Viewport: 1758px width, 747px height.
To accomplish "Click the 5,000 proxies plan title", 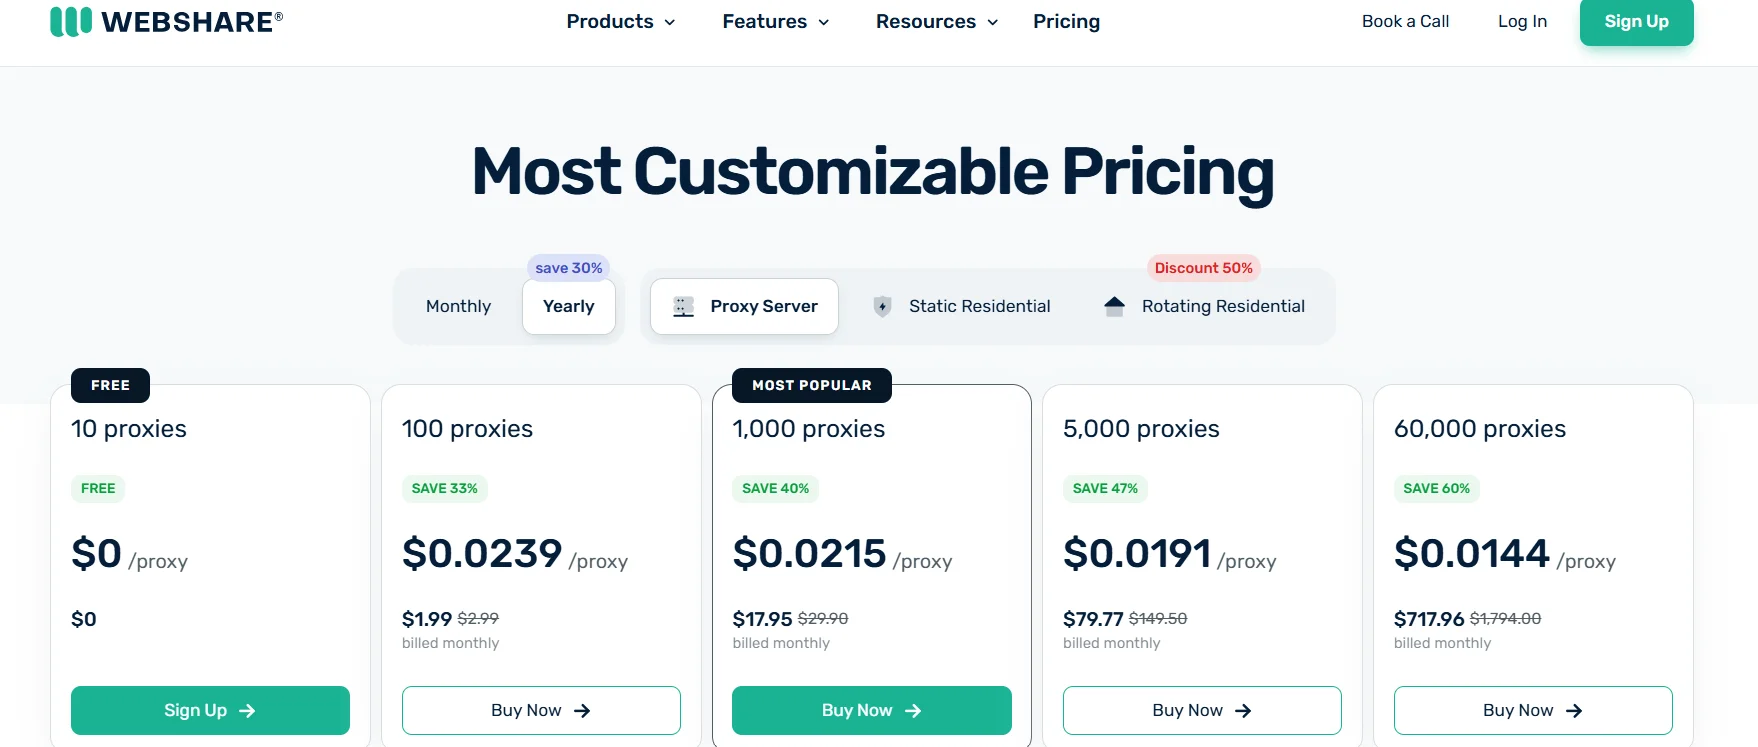I will tap(1141, 429).
